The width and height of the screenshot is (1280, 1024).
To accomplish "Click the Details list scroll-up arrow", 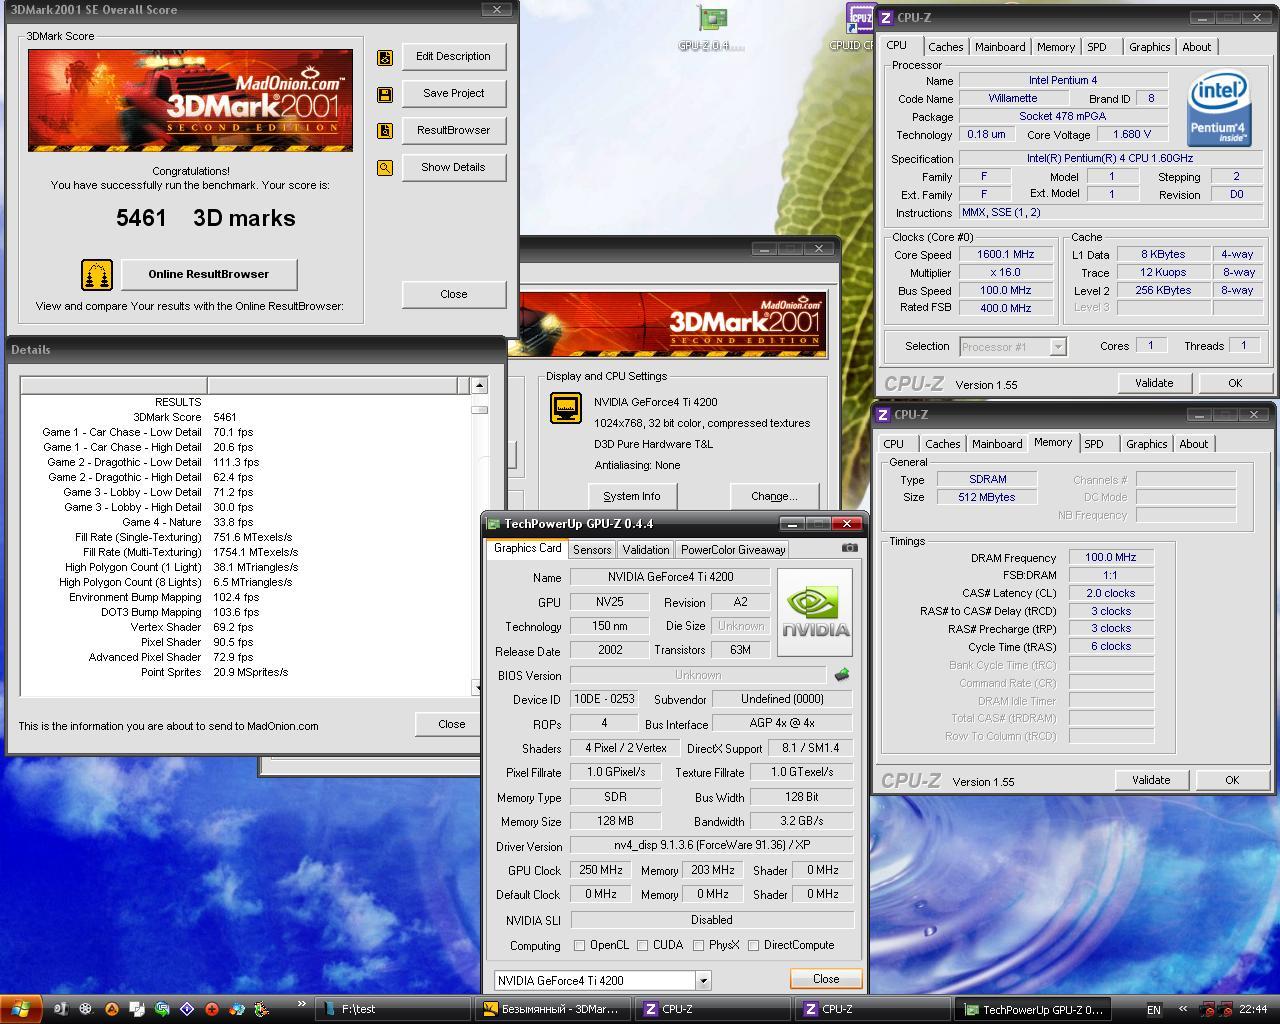I will click(x=479, y=385).
